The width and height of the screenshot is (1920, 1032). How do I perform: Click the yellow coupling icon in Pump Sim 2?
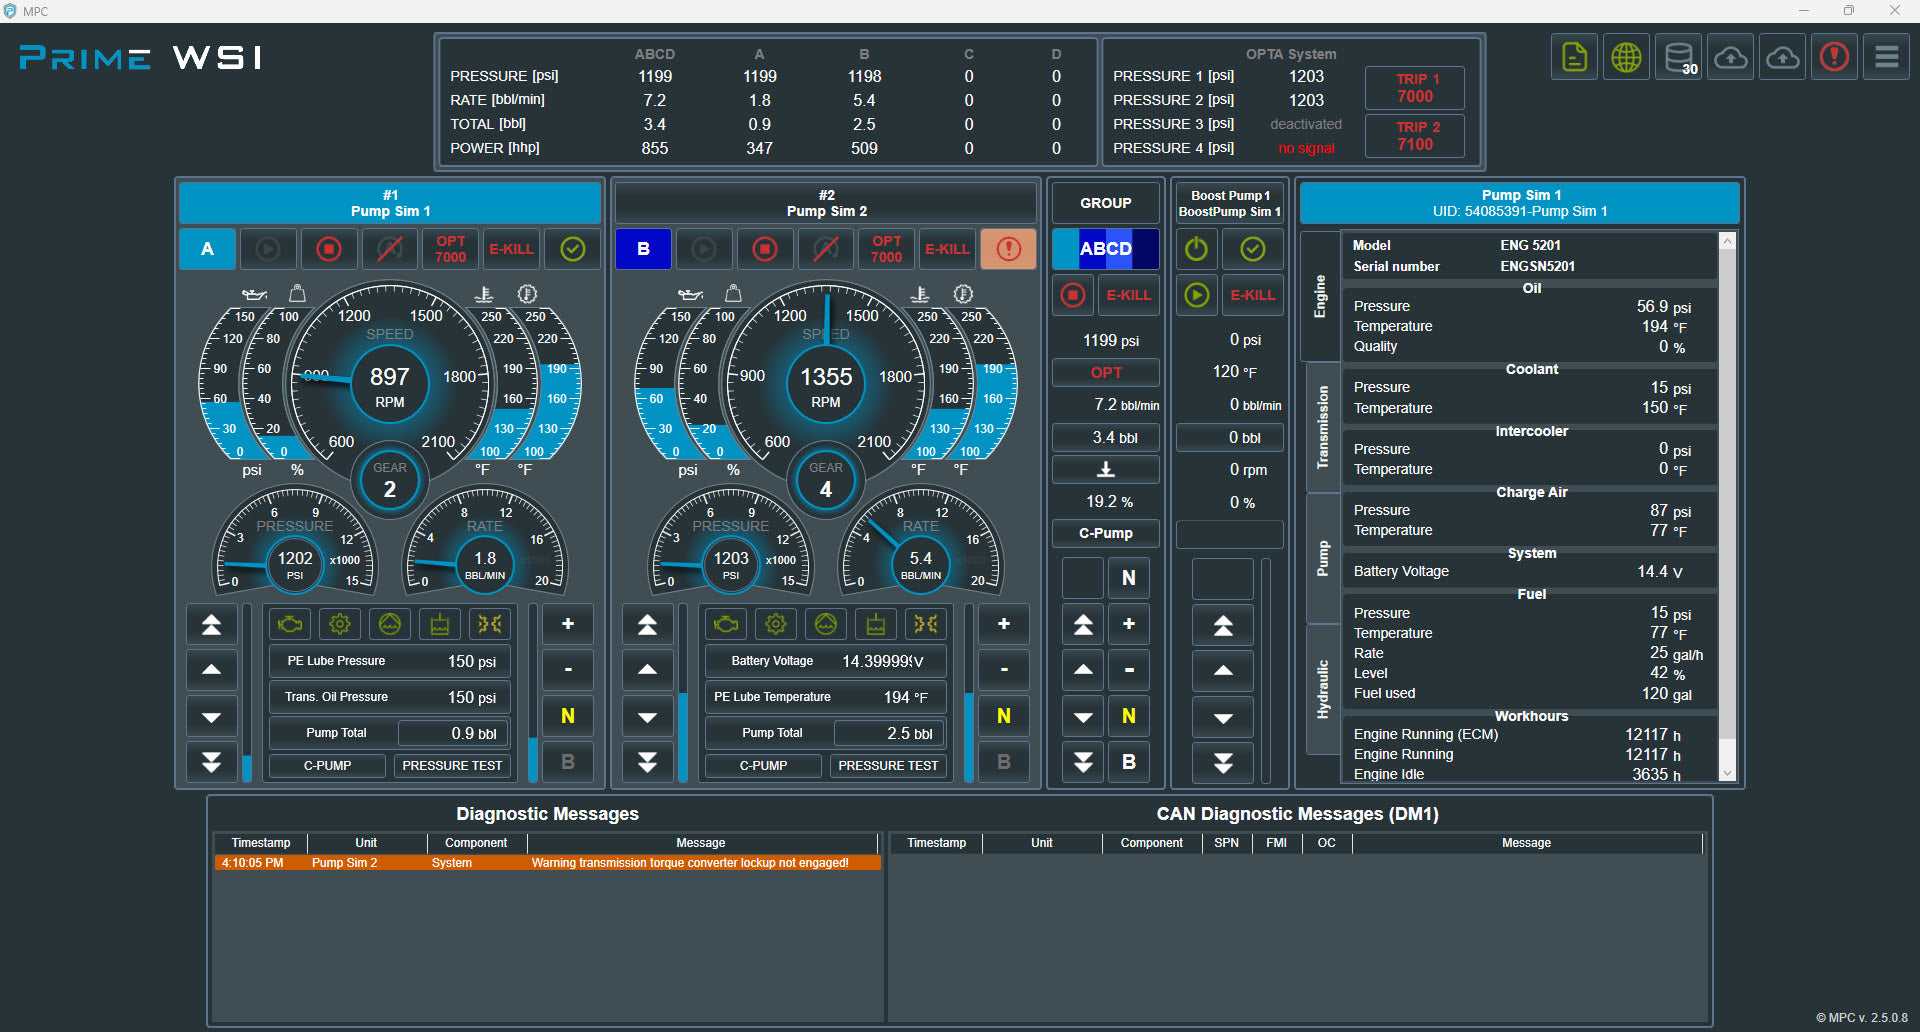pyautogui.click(x=926, y=624)
